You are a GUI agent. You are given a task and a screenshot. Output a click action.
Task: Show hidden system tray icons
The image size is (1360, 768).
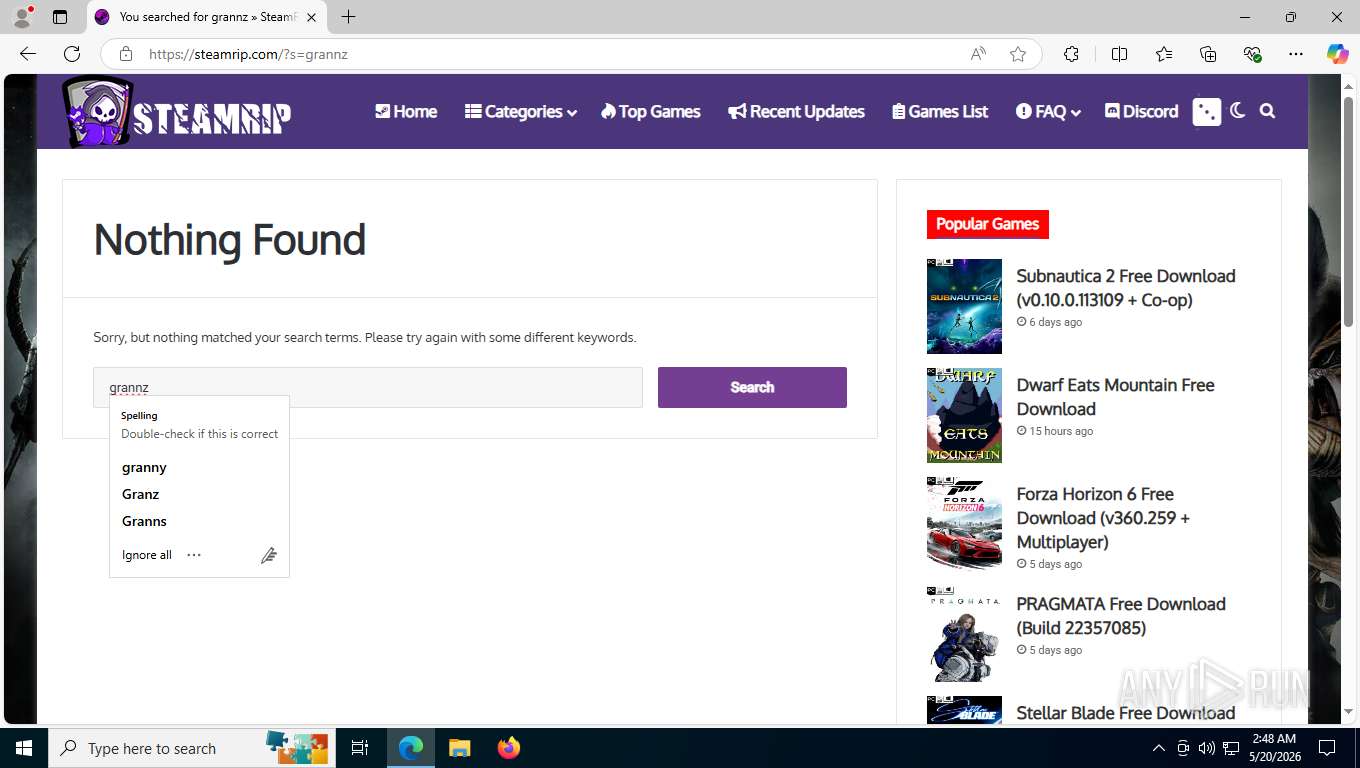pos(1158,748)
